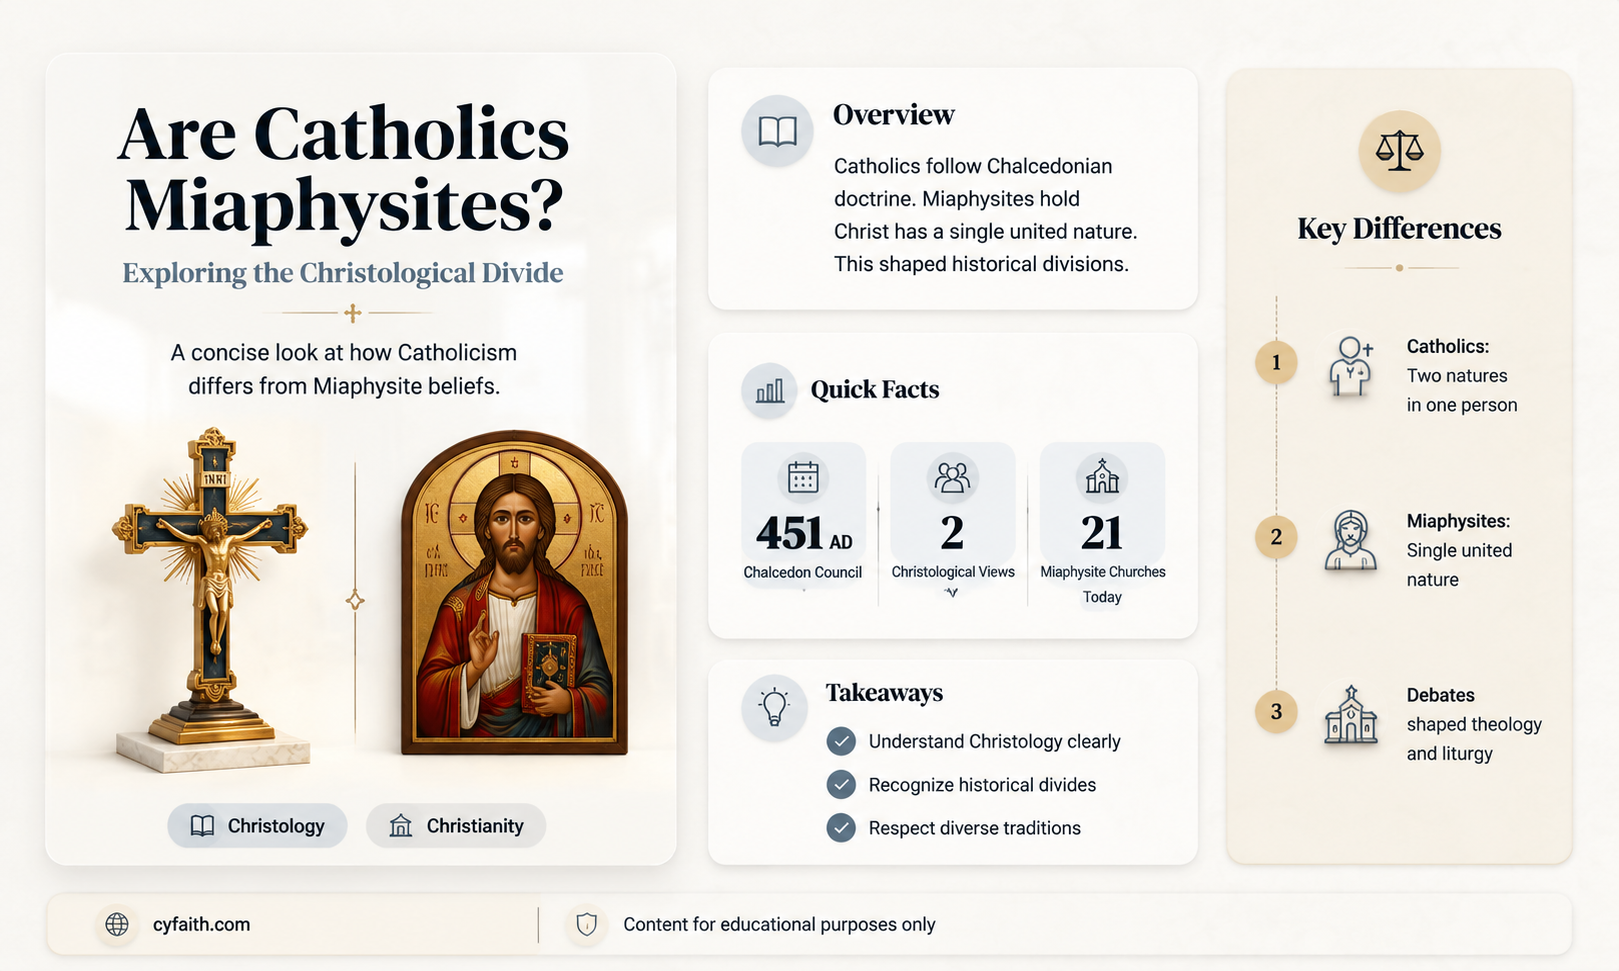
Task: Click the book icon in Christology tag
Action: pyautogui.click(x=202, y=826)
